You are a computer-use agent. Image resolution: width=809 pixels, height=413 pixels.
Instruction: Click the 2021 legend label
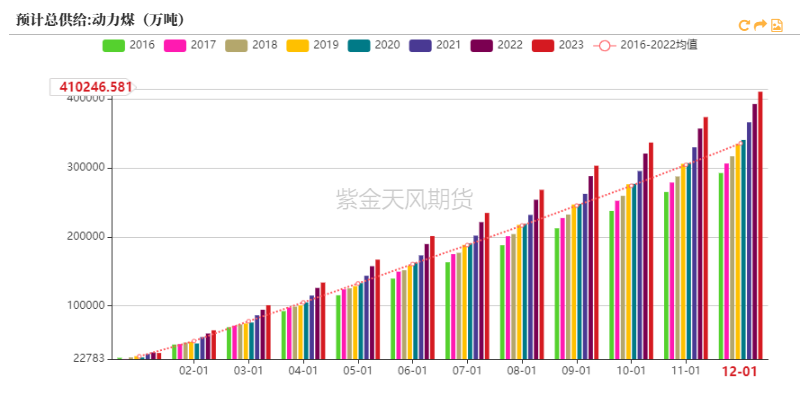click(448, 45)
